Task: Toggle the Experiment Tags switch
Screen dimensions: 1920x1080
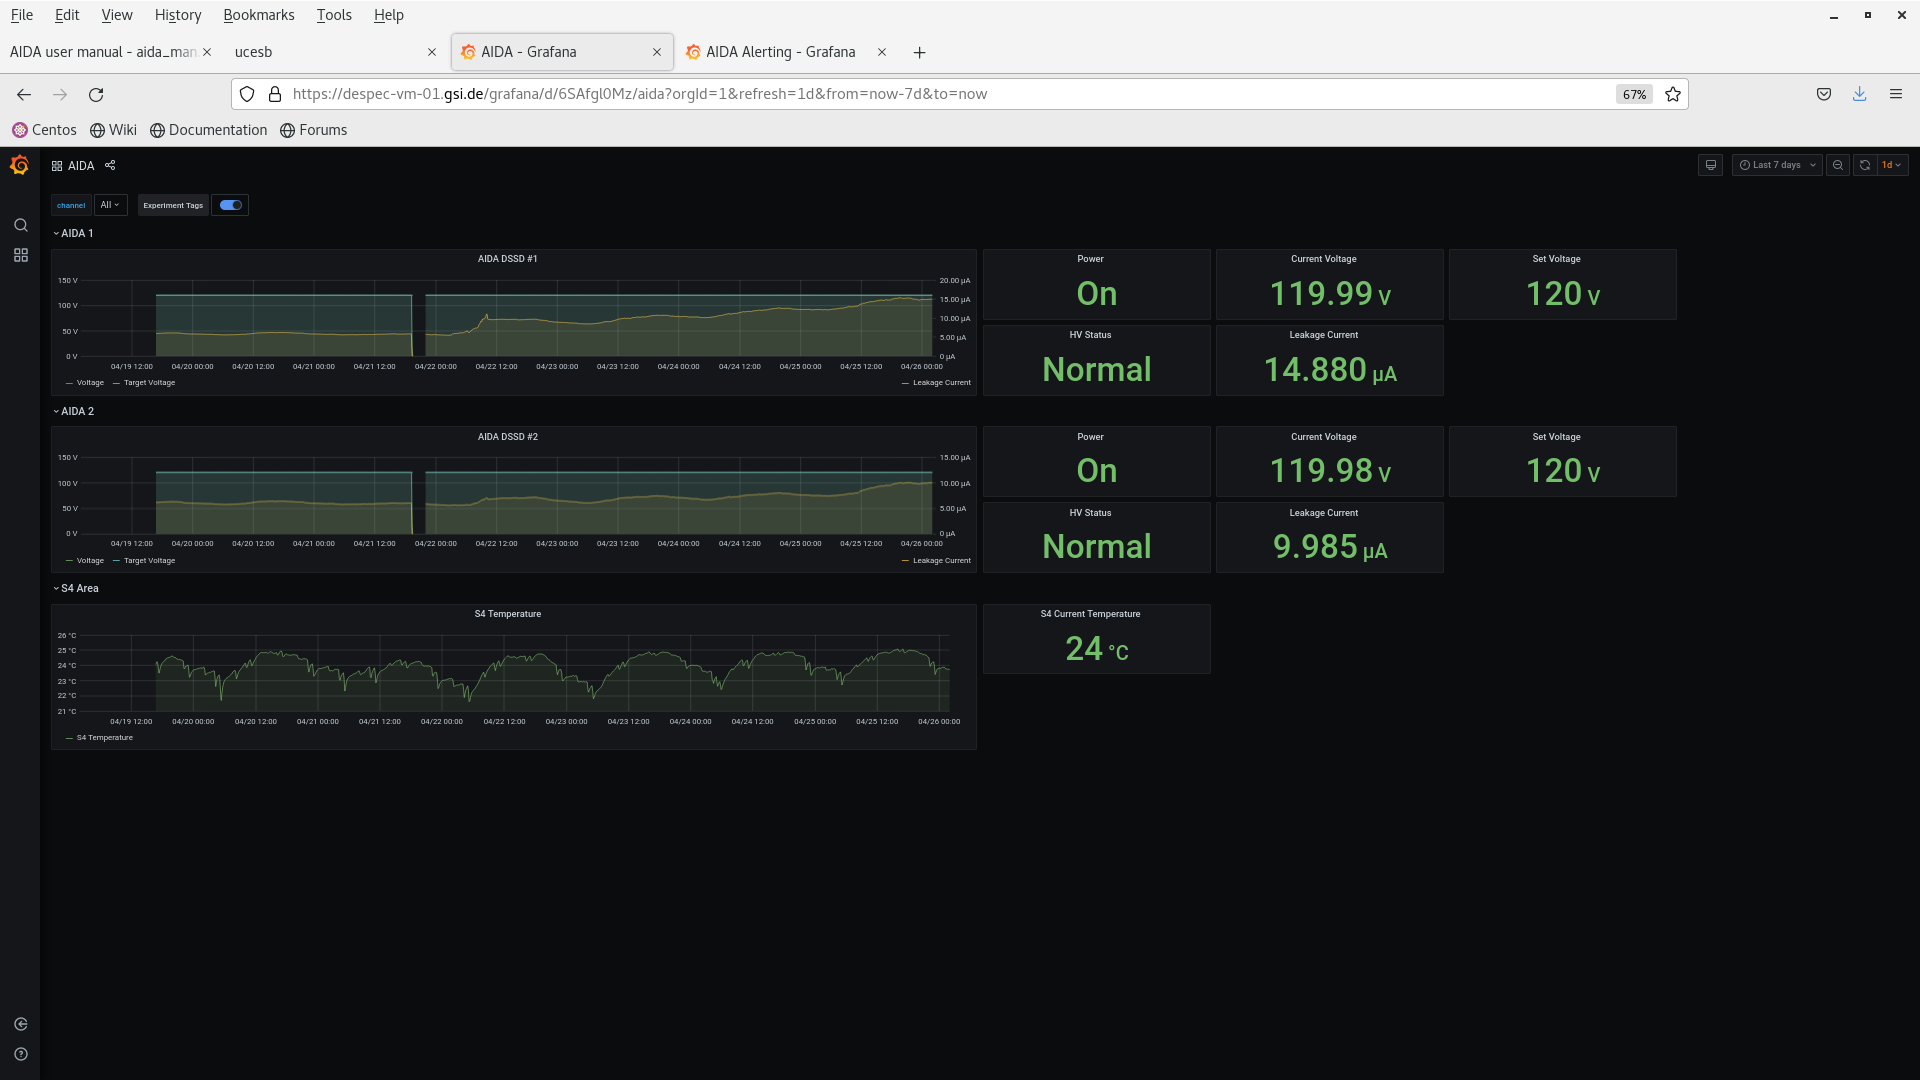Action: click(231, 205)
